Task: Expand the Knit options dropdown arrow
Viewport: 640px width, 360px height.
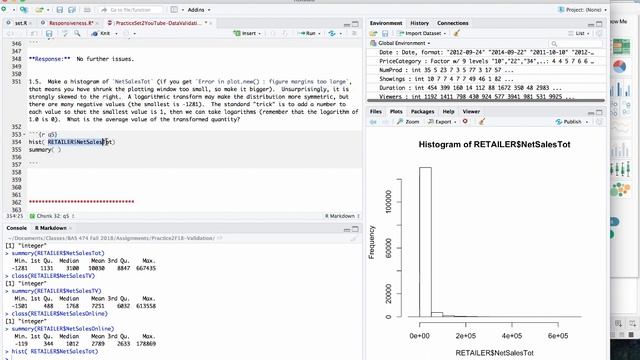Action: click(116, 33)
